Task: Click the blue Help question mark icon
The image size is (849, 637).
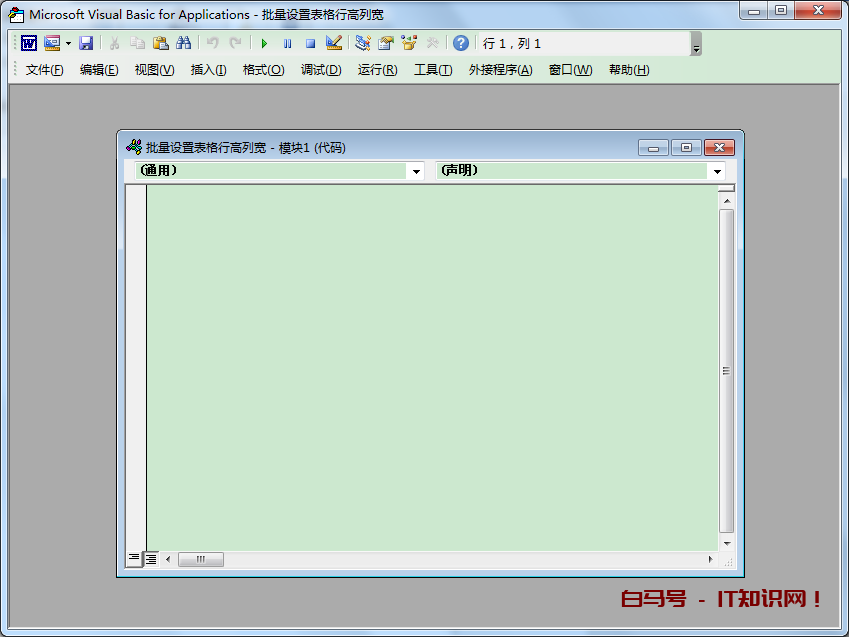Action: pos(460,43)
